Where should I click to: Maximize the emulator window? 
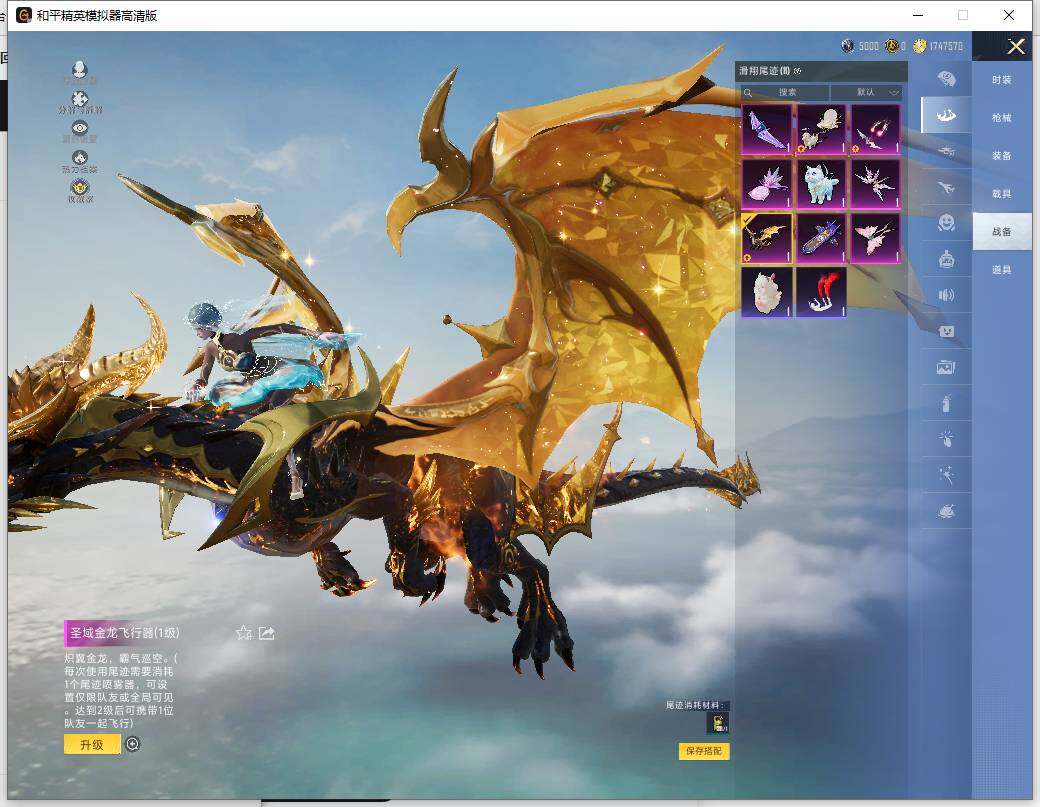coord(963,15)
